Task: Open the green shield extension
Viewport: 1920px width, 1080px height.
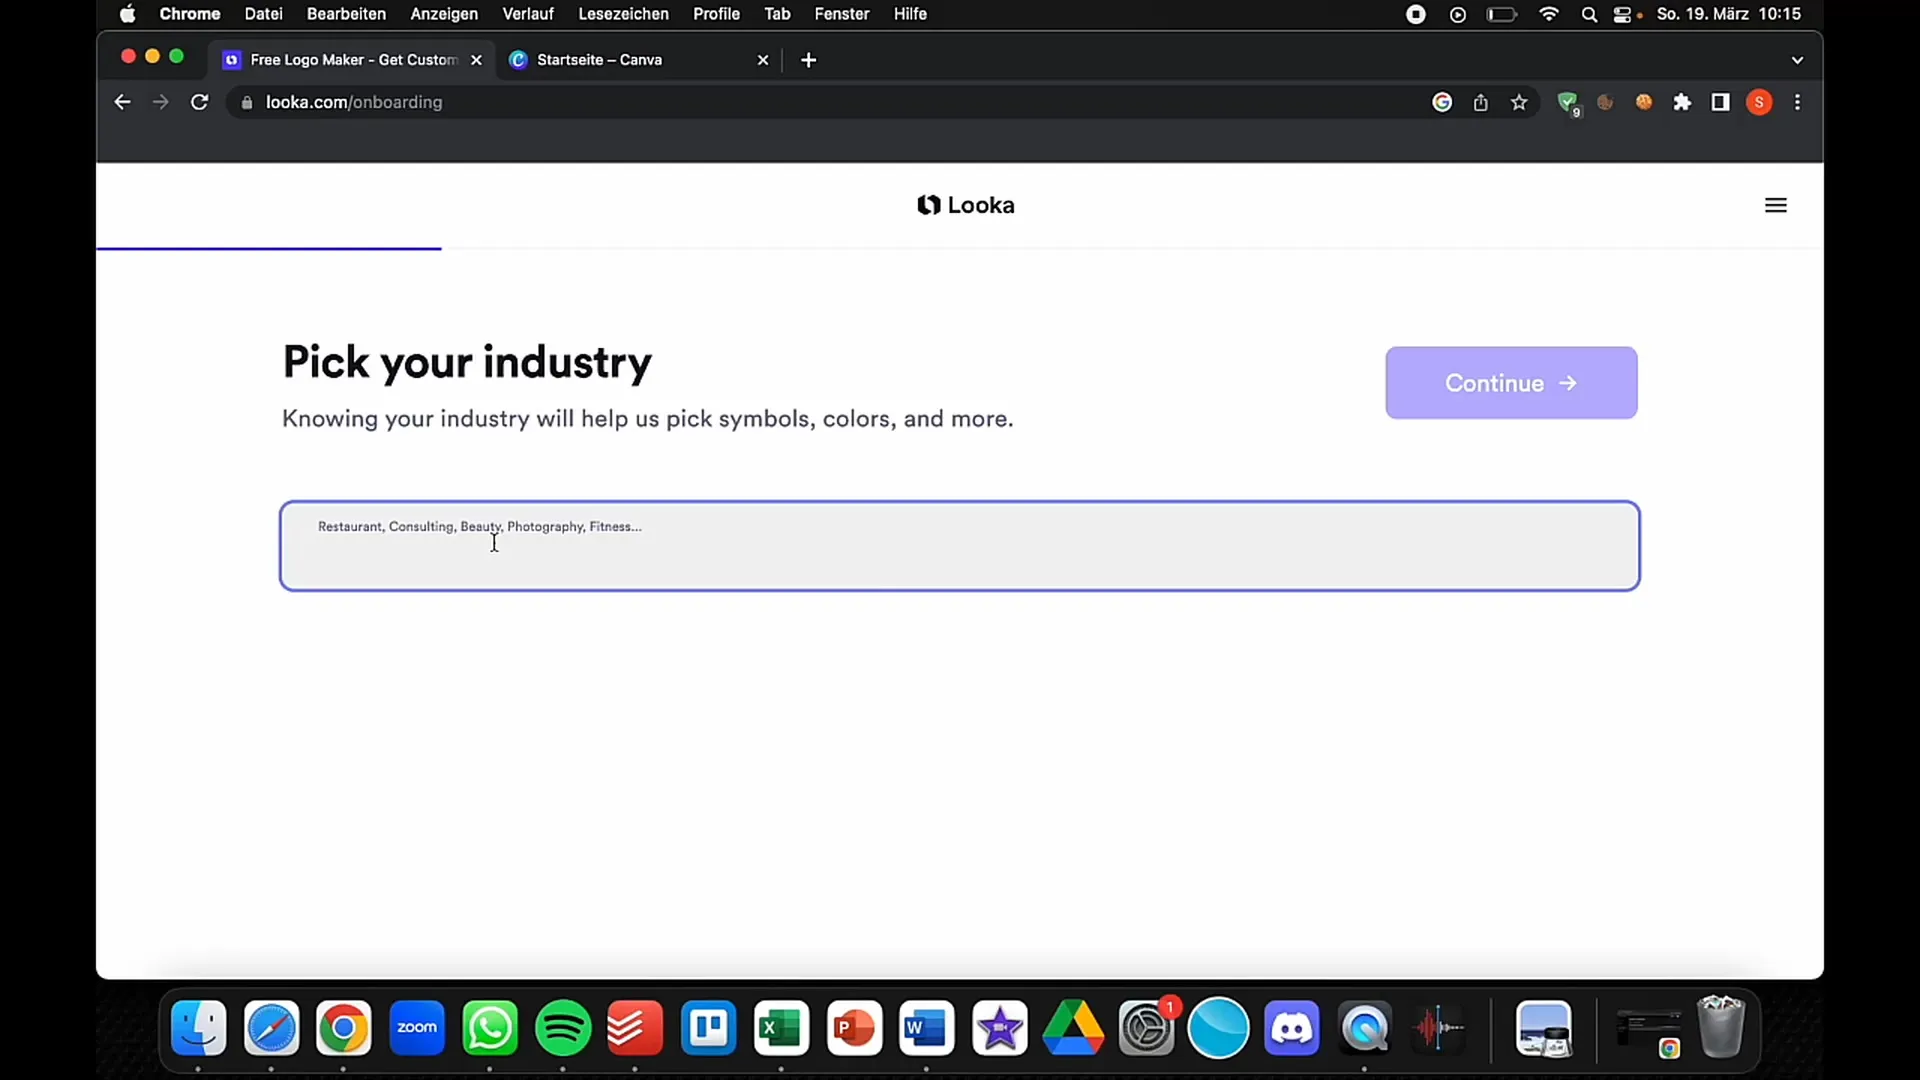Action: coord(1568,103)
